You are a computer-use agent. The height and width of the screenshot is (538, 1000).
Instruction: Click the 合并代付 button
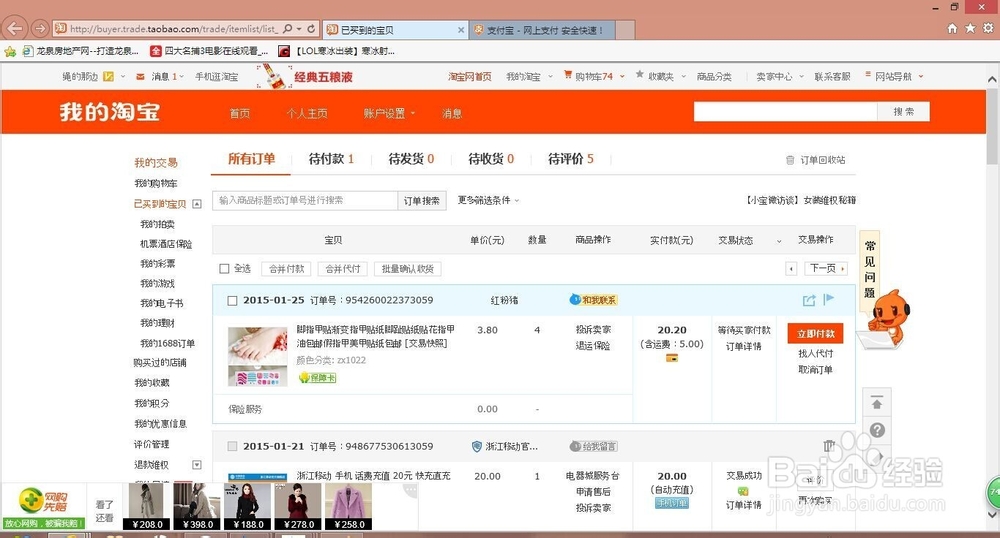pyautogui.click(x=342, y=269)
